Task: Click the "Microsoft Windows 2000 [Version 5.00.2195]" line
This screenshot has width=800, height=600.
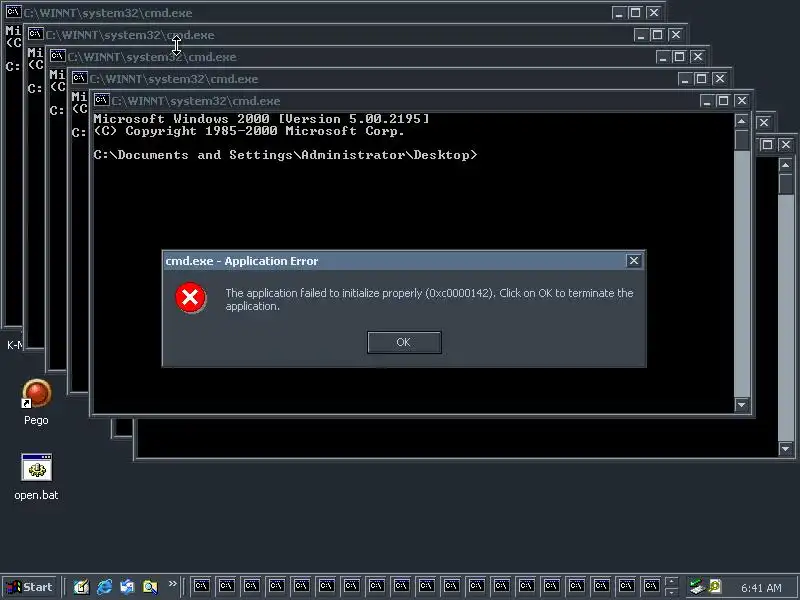Action: [x=261, y=119]
